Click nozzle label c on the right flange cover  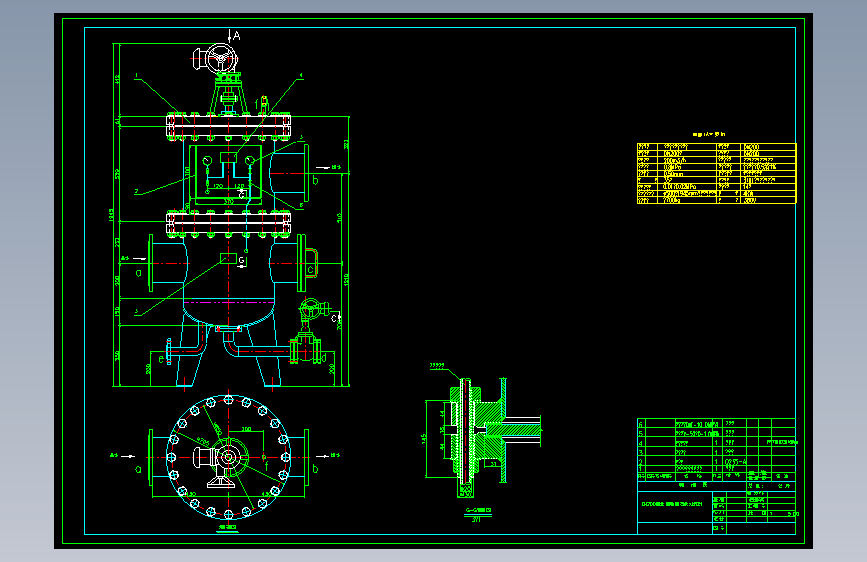[311, 270]
